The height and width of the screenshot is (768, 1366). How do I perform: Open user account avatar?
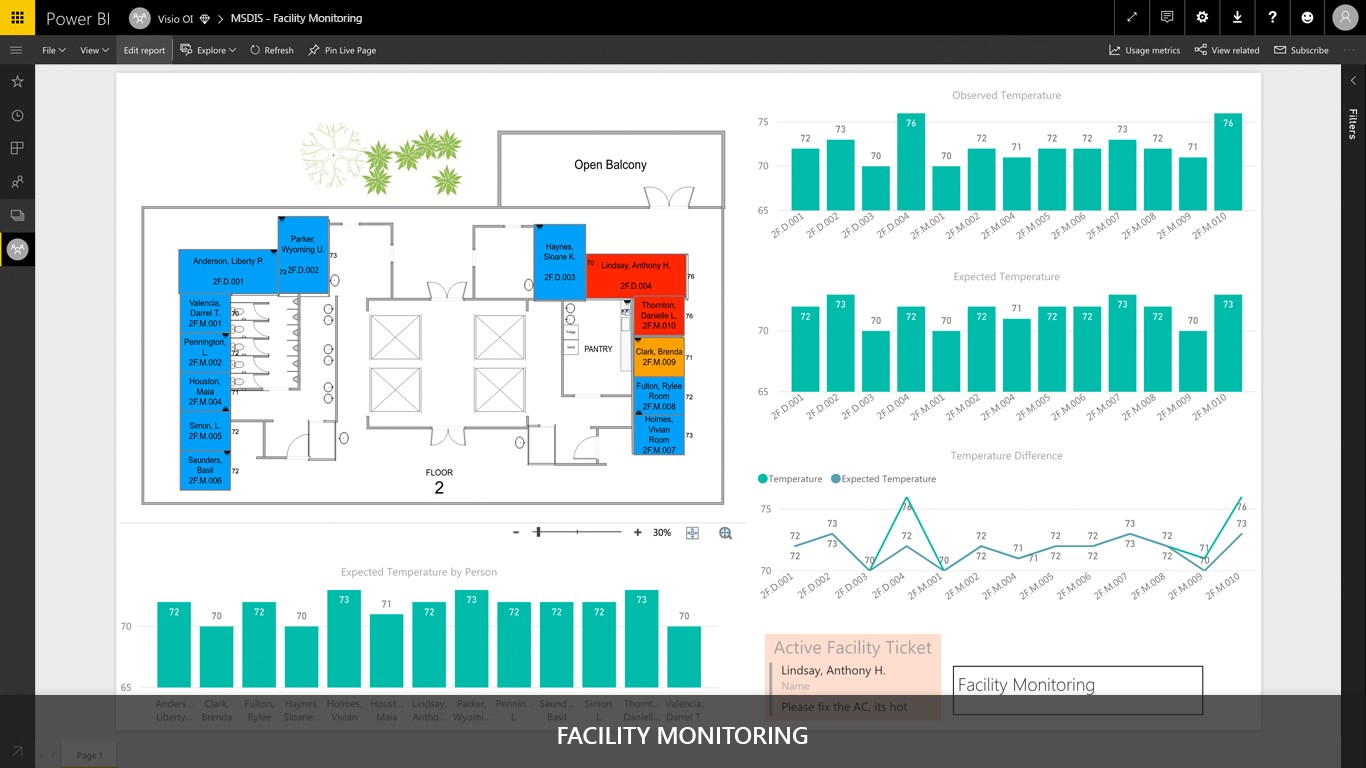coord(1344,17)
